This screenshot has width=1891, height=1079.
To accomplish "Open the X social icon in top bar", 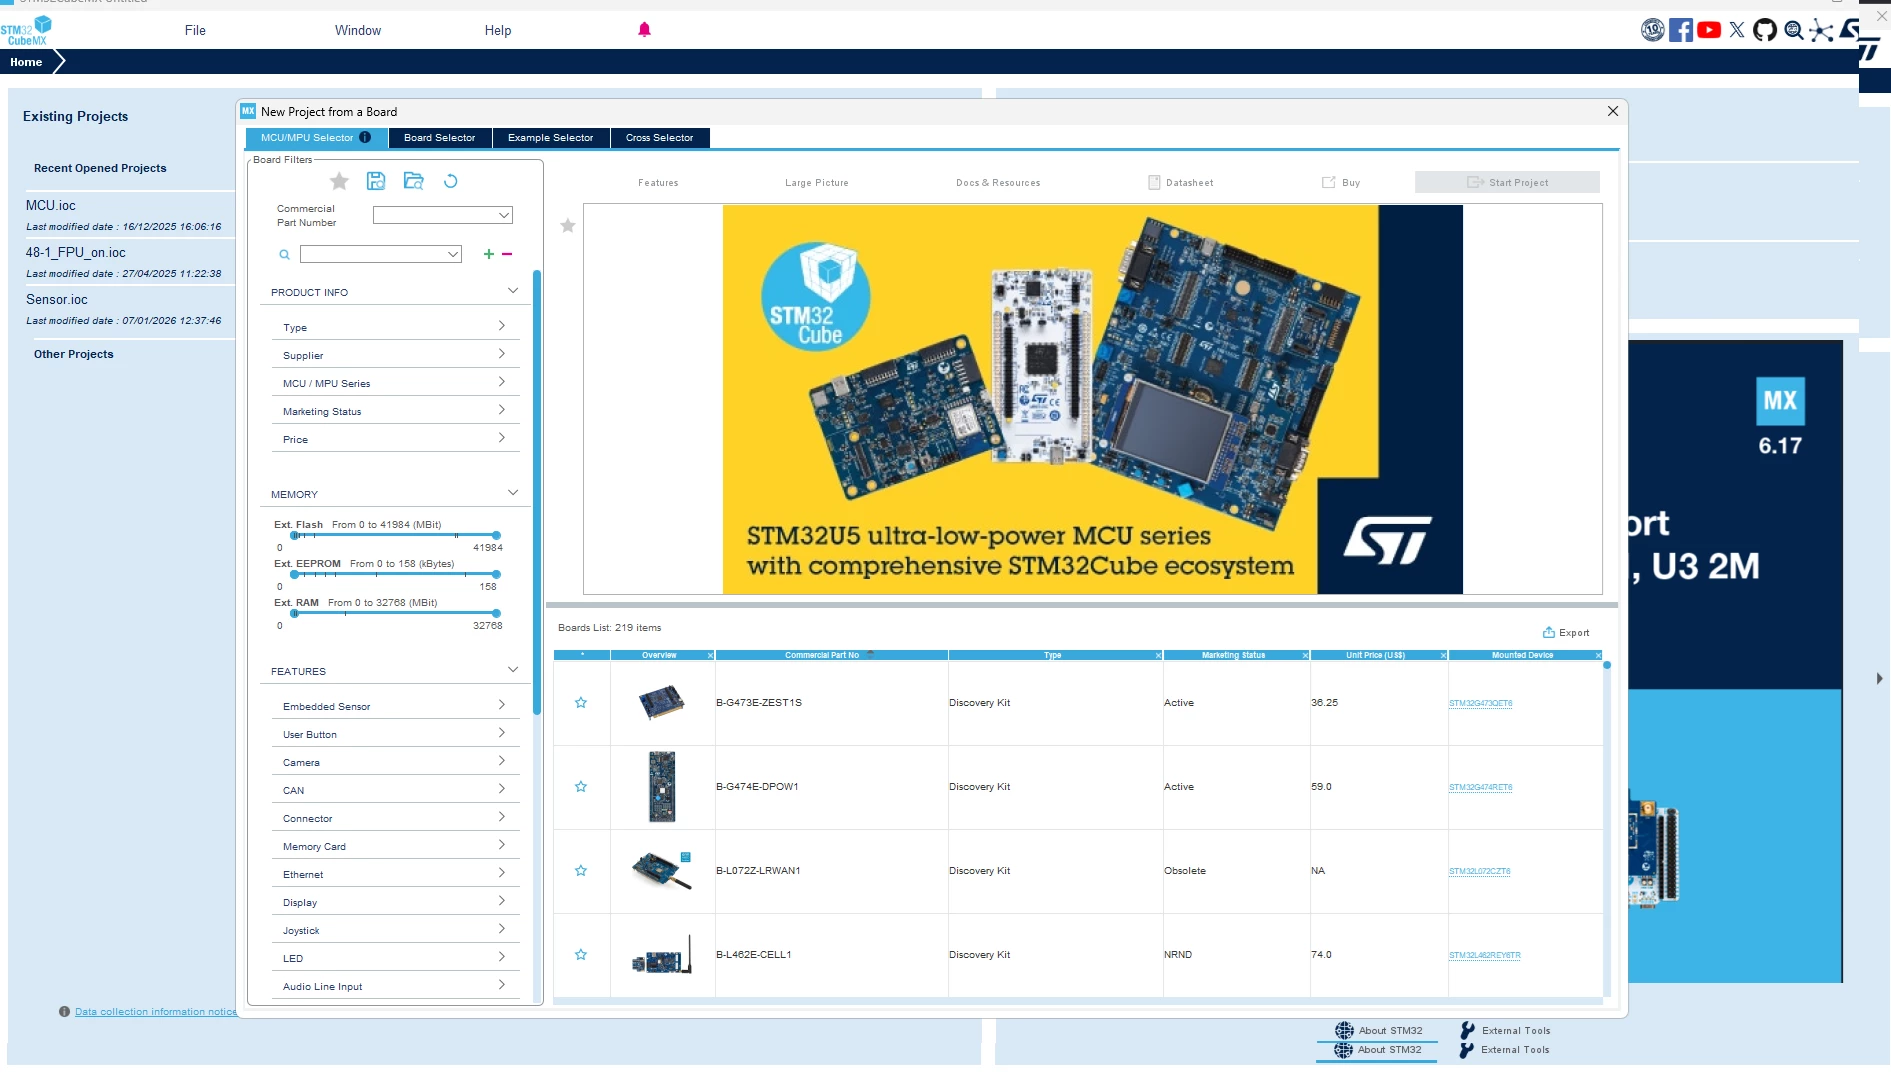I will [1737, 30].
